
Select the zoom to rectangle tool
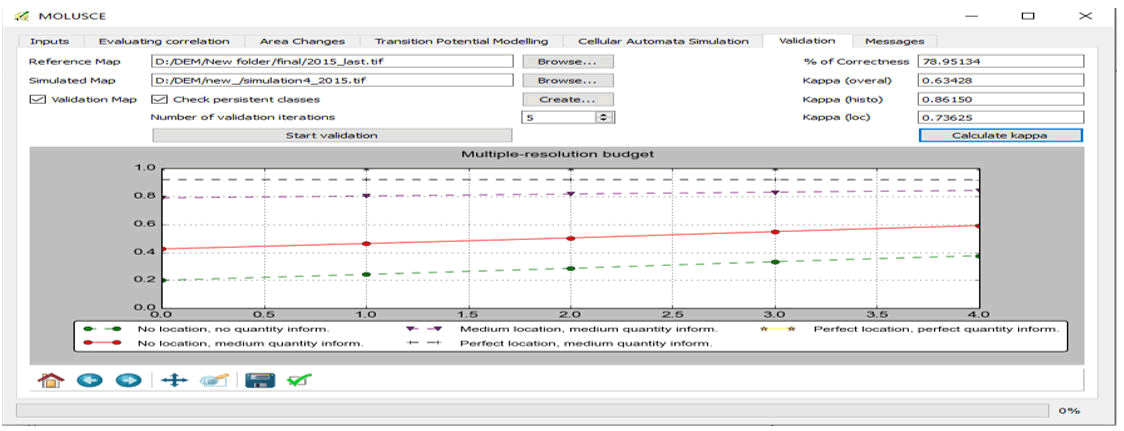click(215, 380)
